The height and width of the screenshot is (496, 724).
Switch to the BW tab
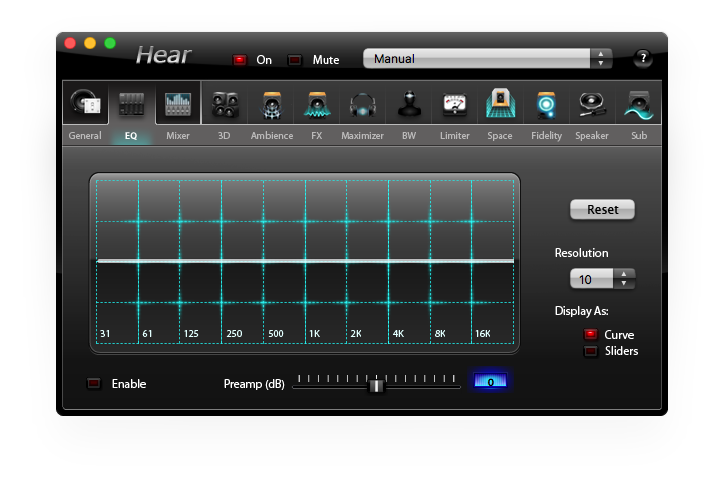[x=409, y=135]
